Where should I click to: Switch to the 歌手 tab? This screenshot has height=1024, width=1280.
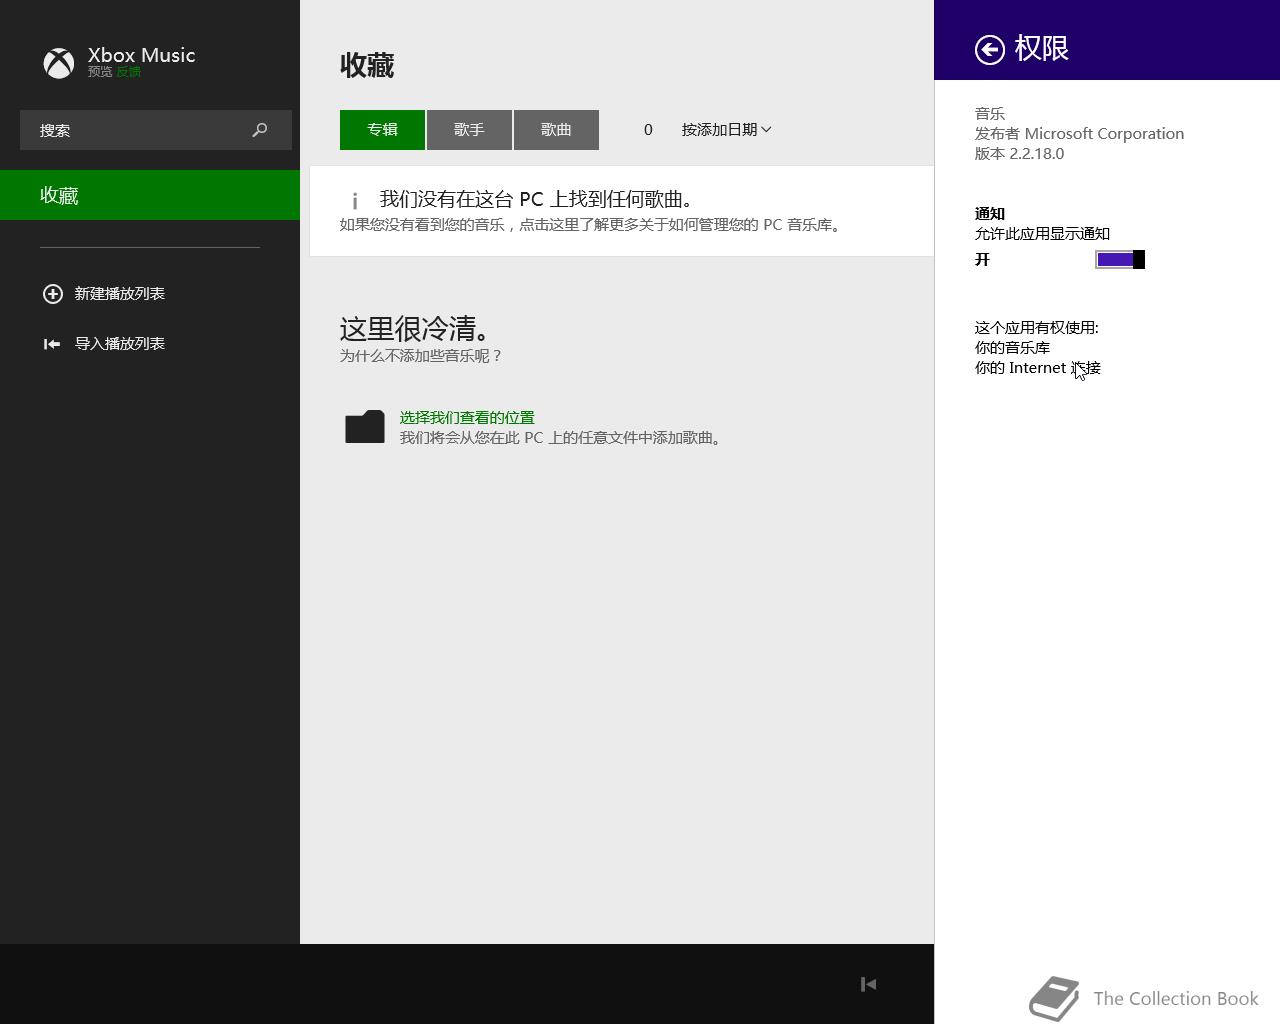[x=469, y=130]
